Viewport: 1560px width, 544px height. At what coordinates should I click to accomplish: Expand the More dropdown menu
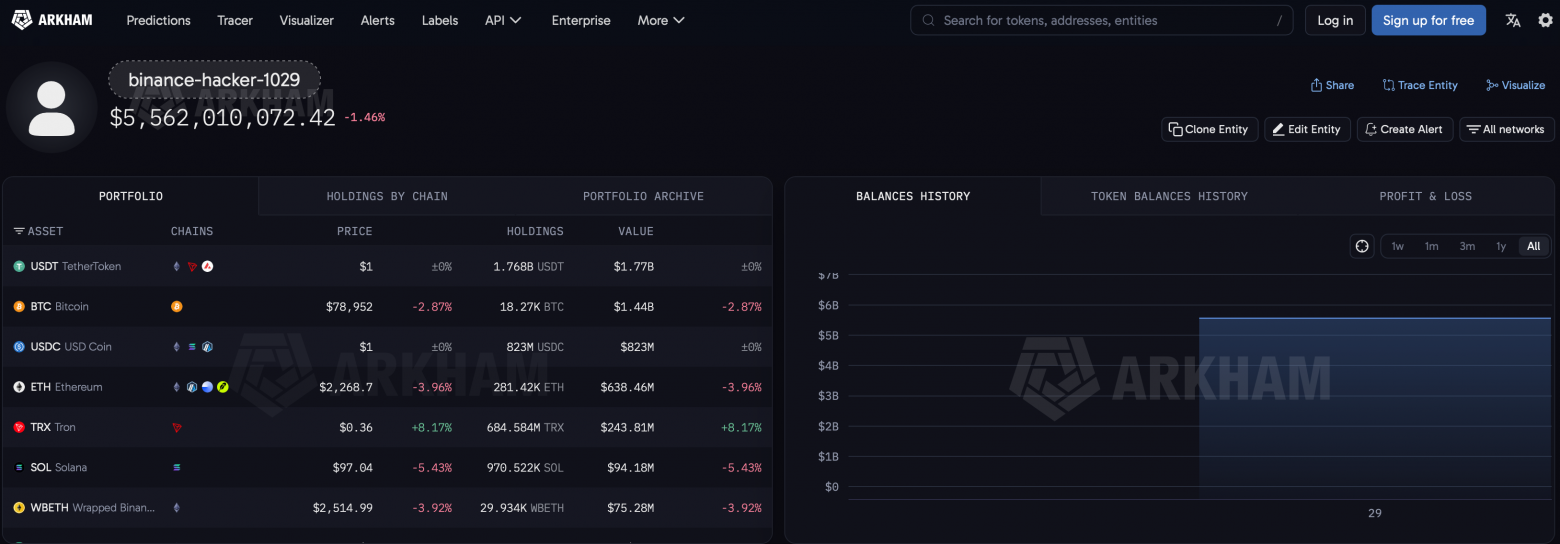tap(661, 20)
